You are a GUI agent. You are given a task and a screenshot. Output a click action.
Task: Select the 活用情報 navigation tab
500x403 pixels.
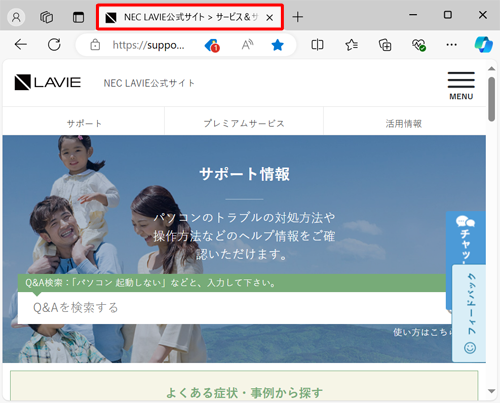coord(404,123)
